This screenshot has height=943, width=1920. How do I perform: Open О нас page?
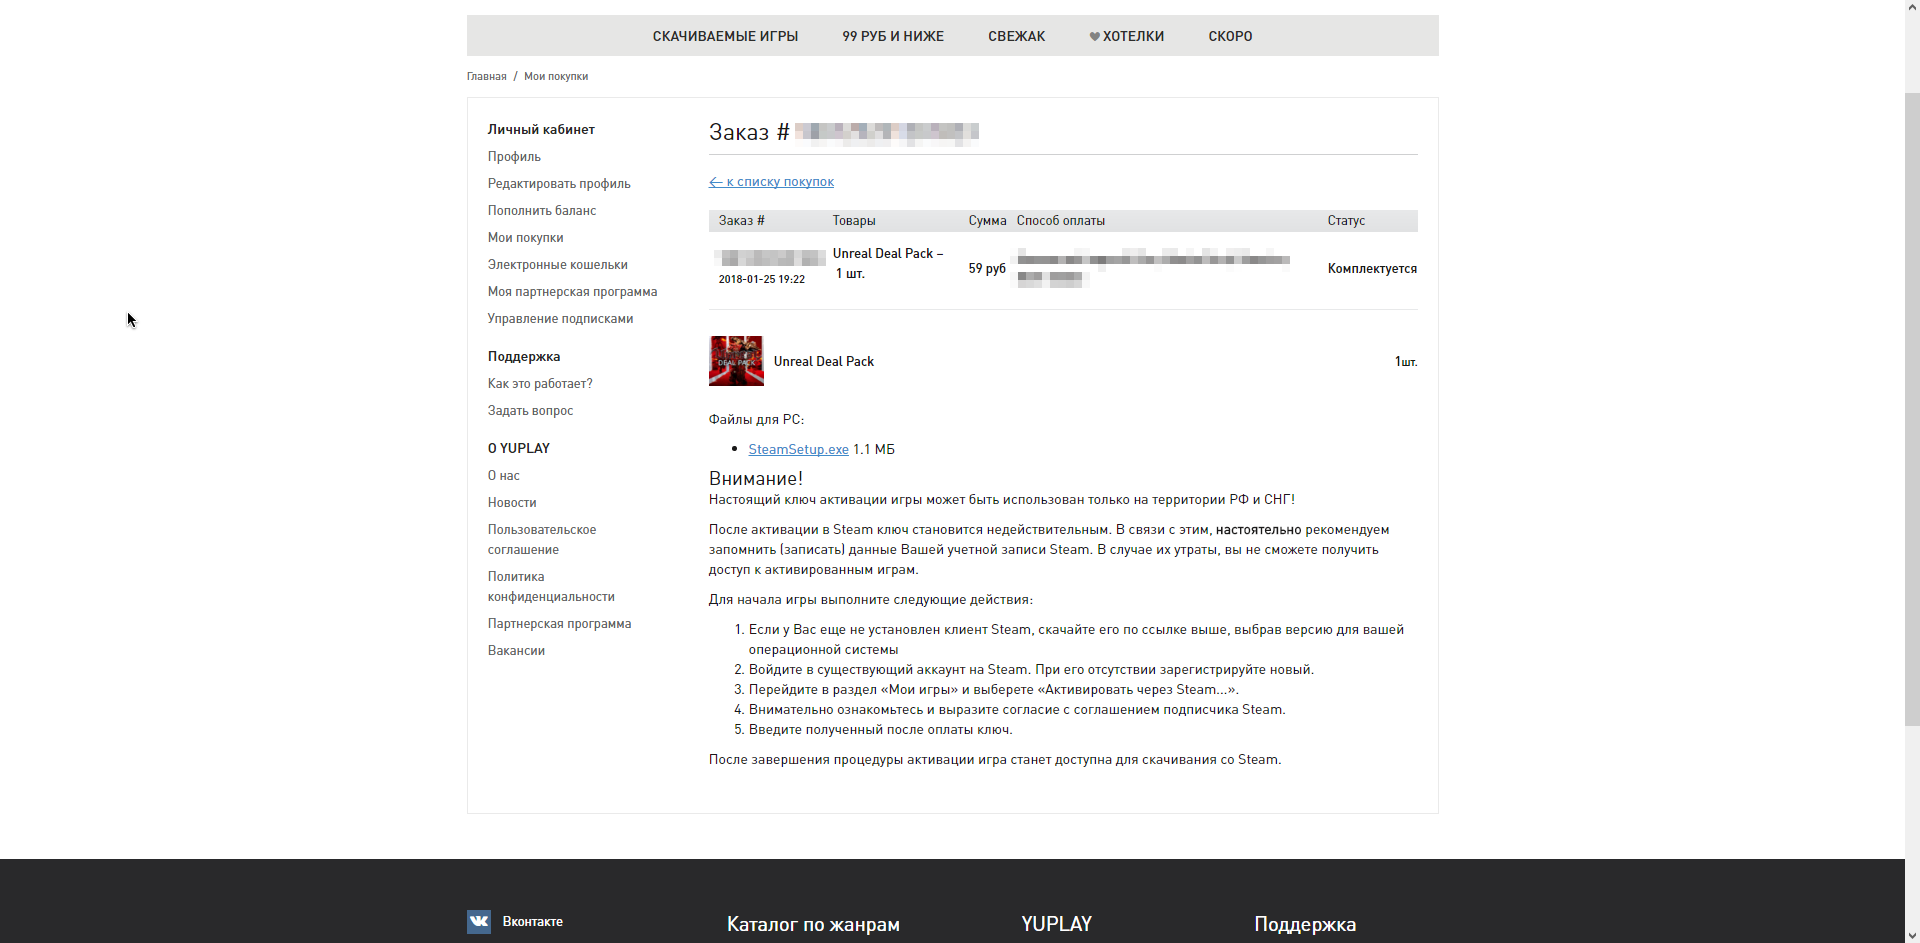pos(504,475)
